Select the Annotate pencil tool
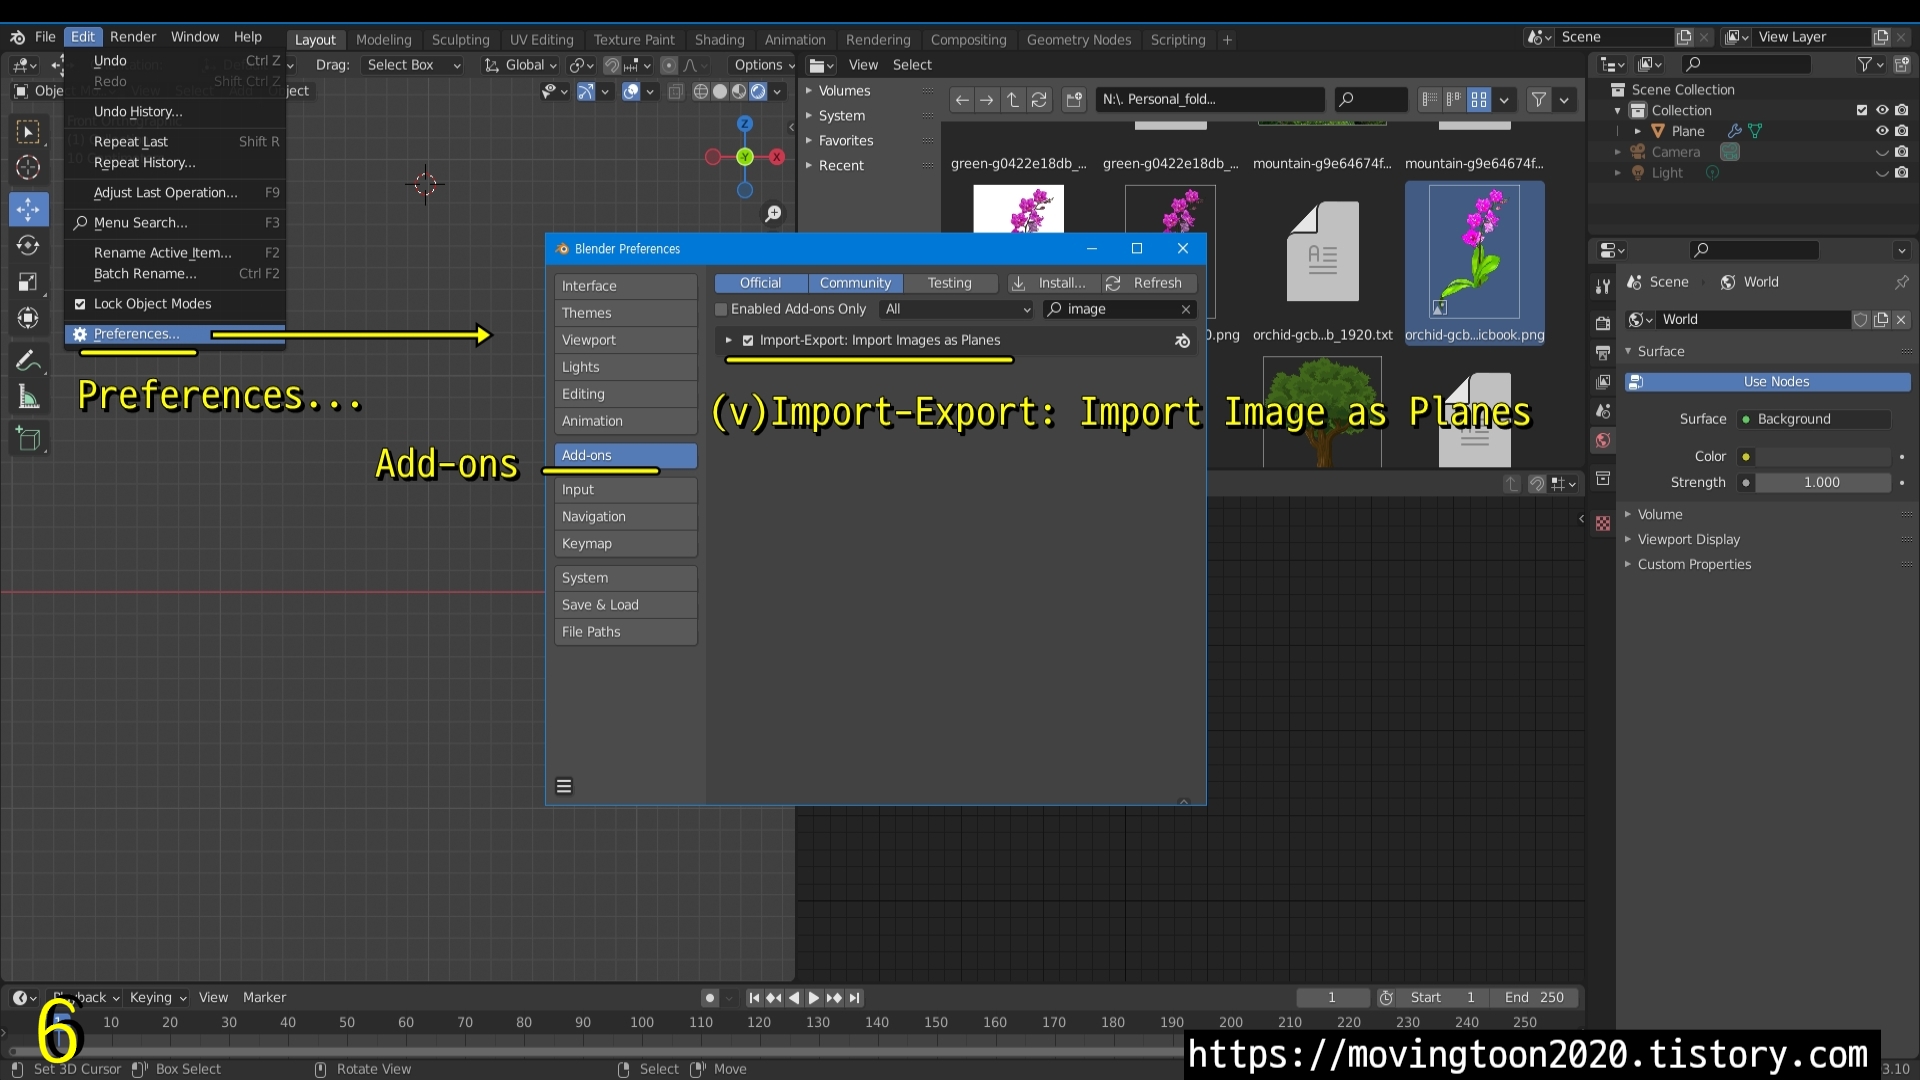The image size is (1920, 1080). 28,360
